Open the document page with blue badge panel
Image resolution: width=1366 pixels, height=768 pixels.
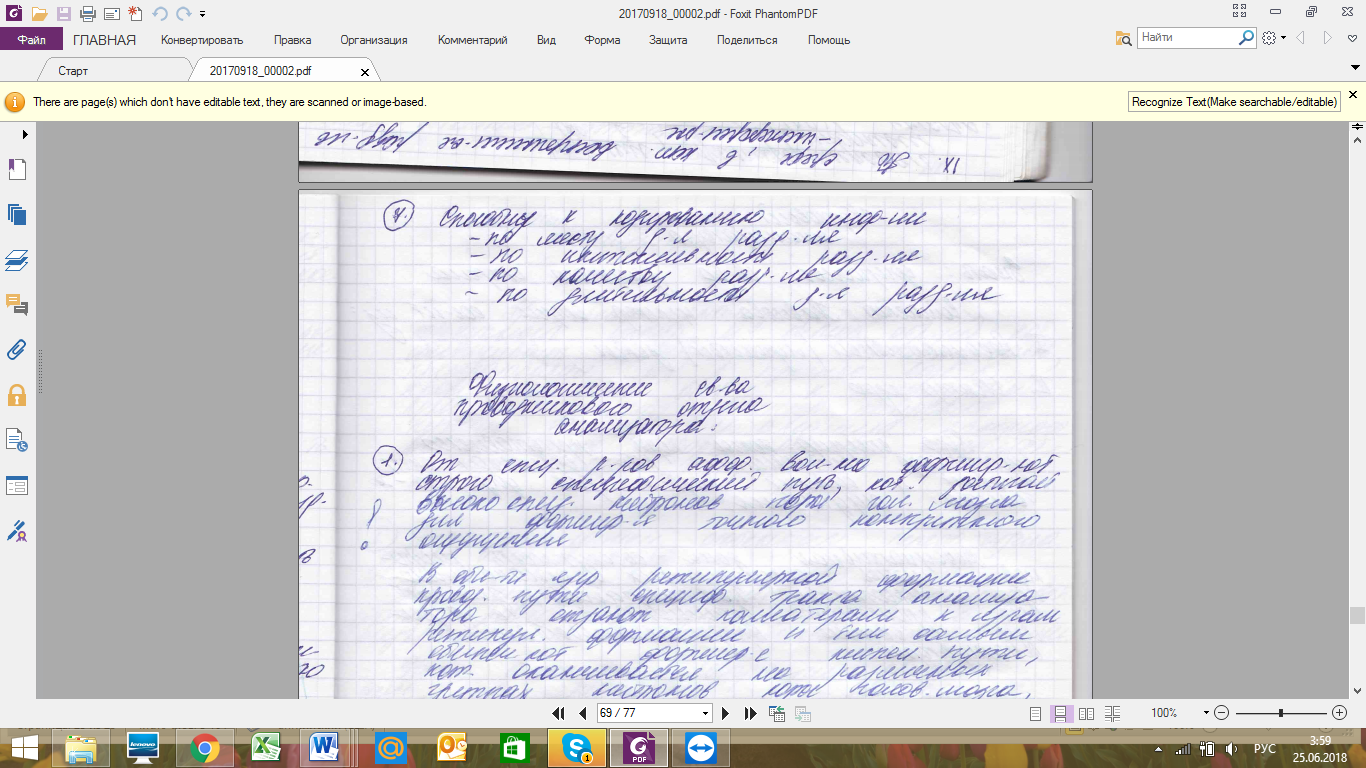pyautogui.click(x=17, y=440)
